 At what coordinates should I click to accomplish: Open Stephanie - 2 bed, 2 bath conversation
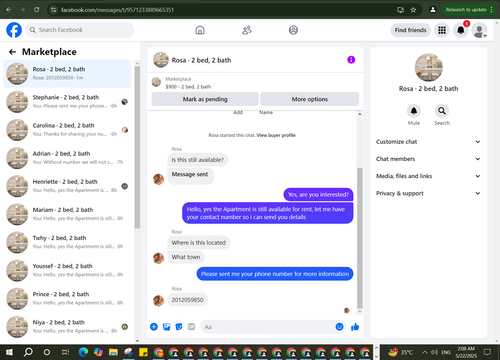click(67, 101)
